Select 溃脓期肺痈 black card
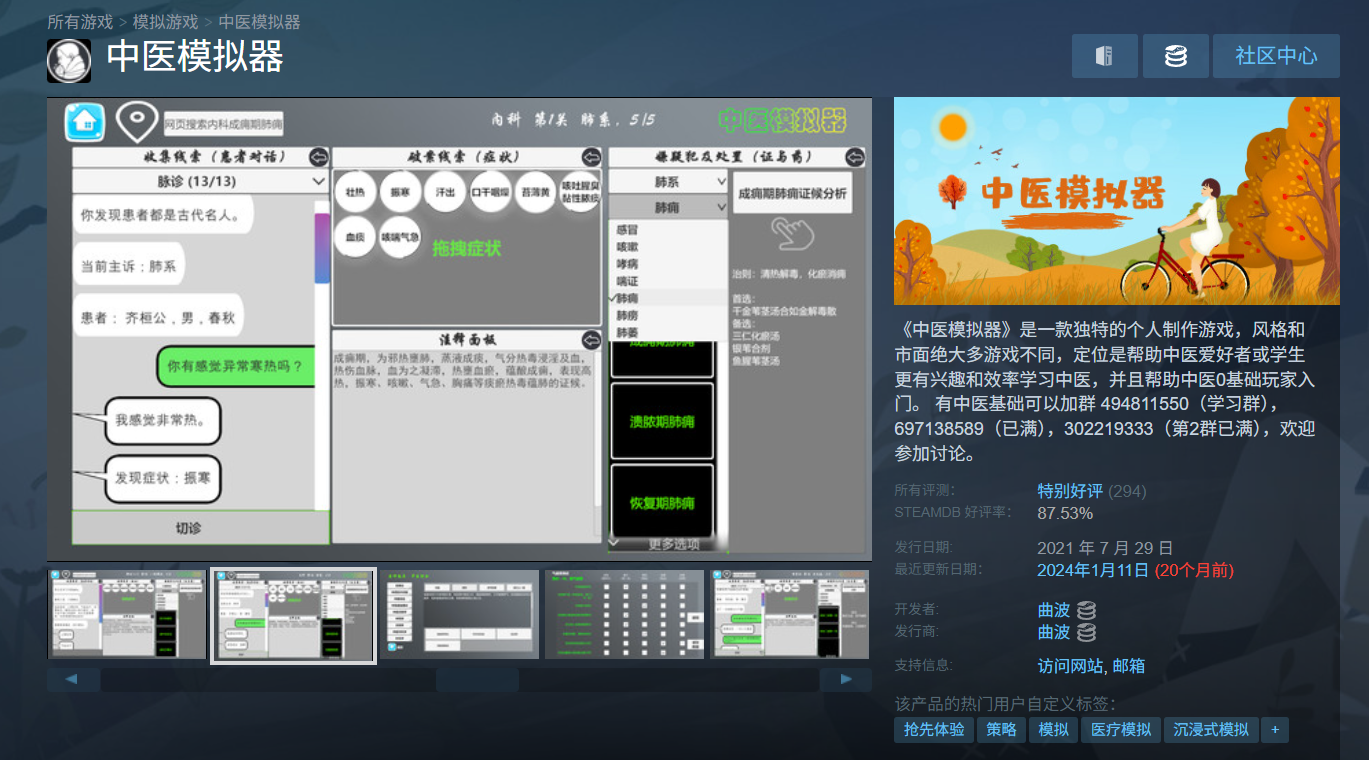 (x=662, y=421)
